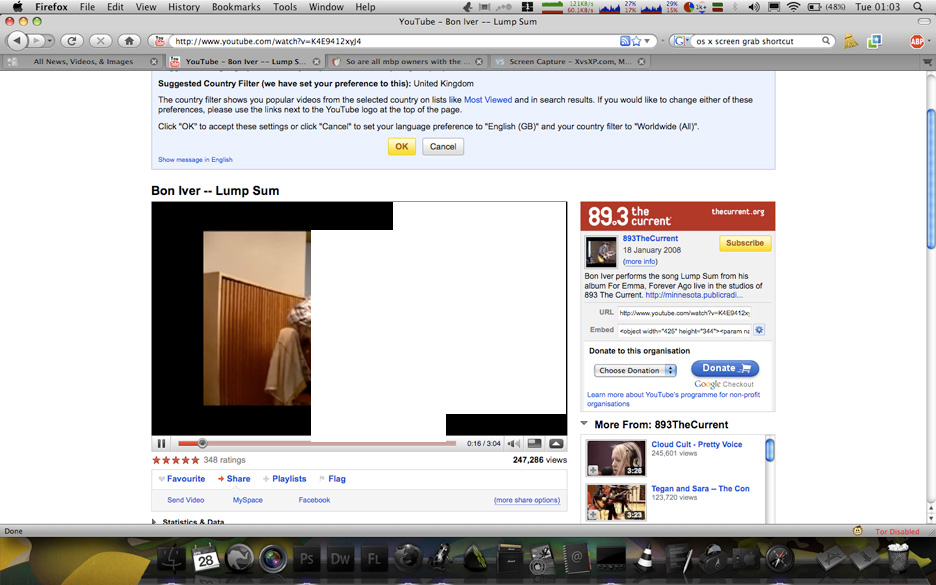Switch to So are all mbp owners tab
The height and width of the screenshot is (585, 936).
(408, 61)
